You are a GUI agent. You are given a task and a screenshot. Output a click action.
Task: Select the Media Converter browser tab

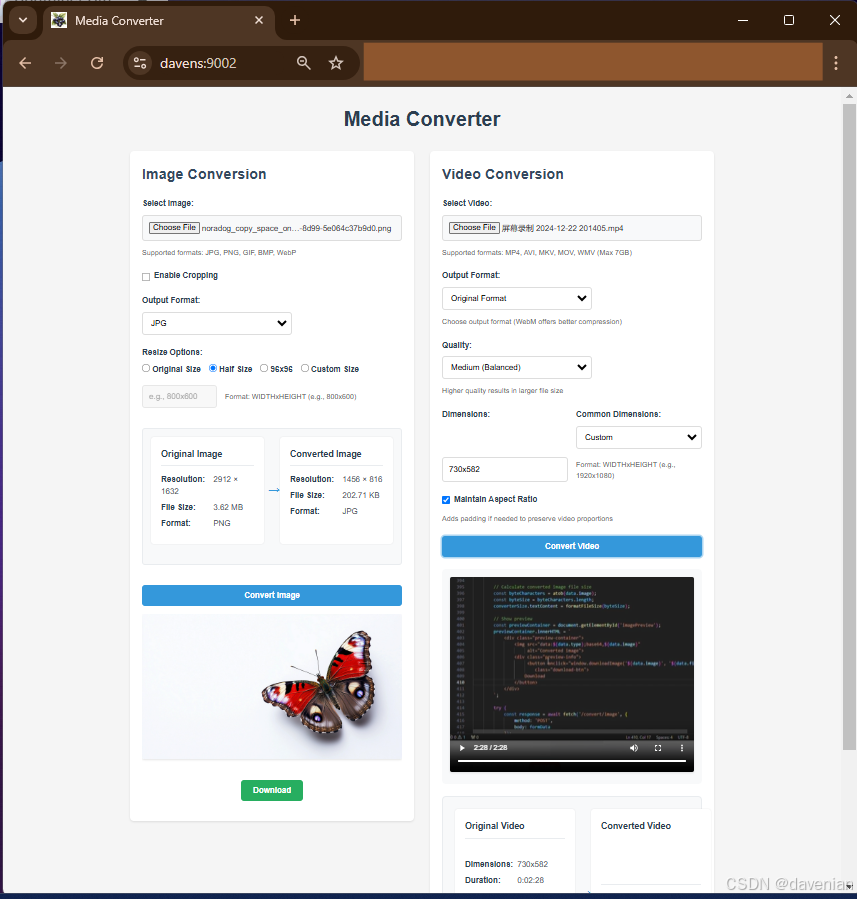tap(158, 21)
